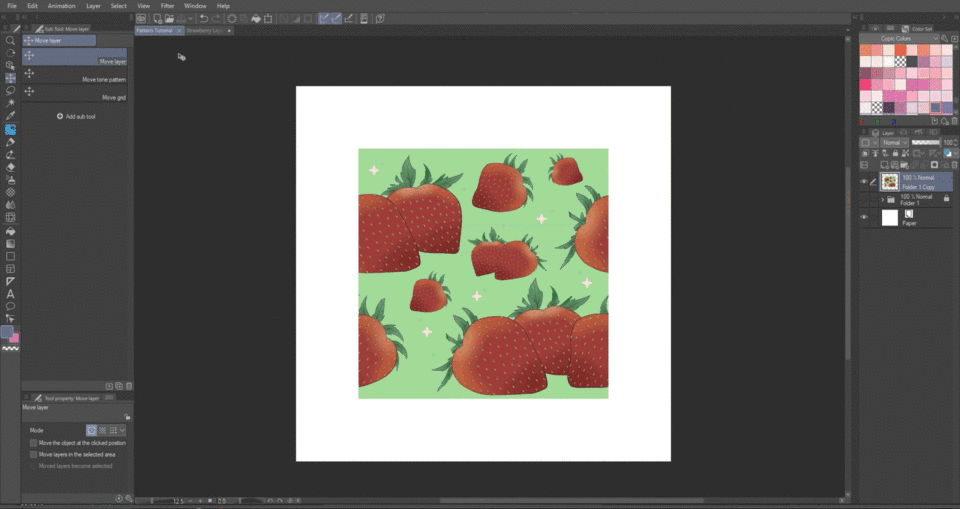The width and height of the screenshot is (960, 509).
Task: Click the New canvas icon
Action: click(x=157, y=18)
